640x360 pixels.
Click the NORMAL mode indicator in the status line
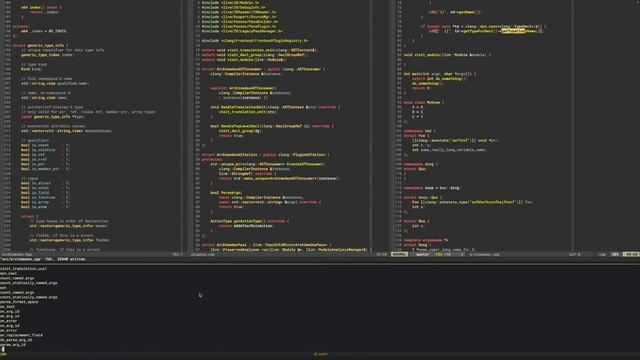(x=399, y=254)
